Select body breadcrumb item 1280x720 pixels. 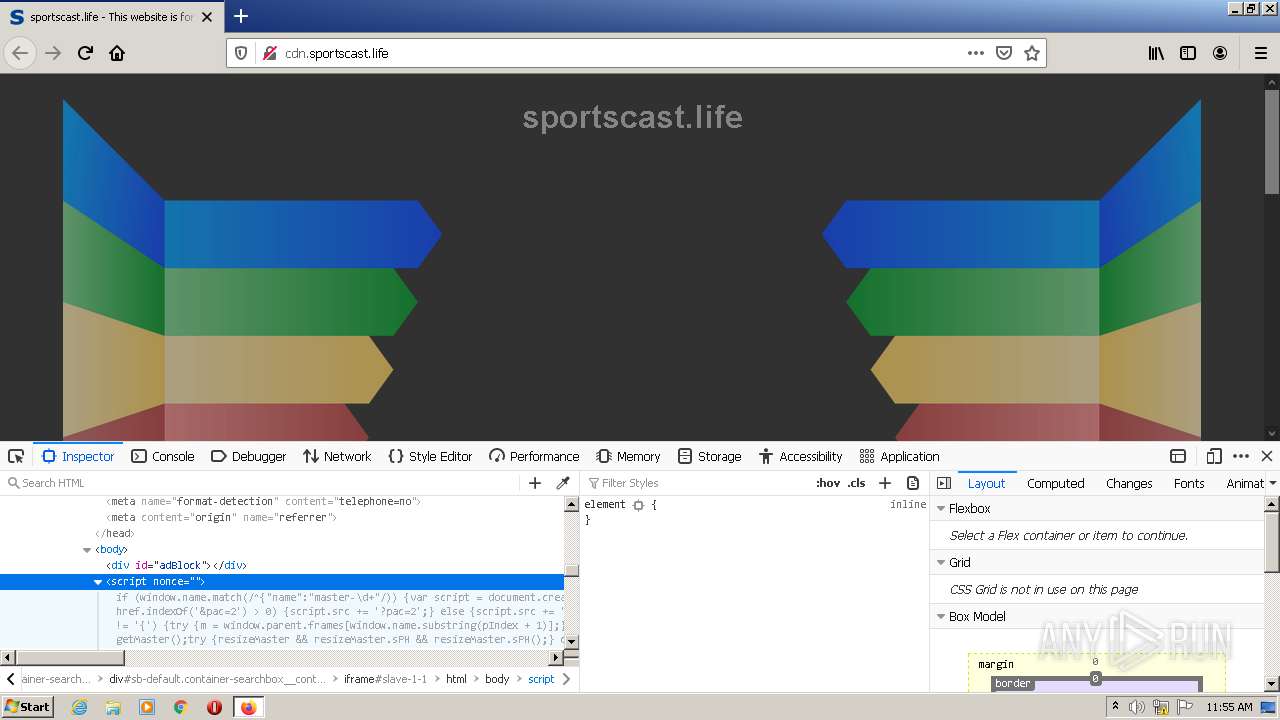(x=497, y=679)
